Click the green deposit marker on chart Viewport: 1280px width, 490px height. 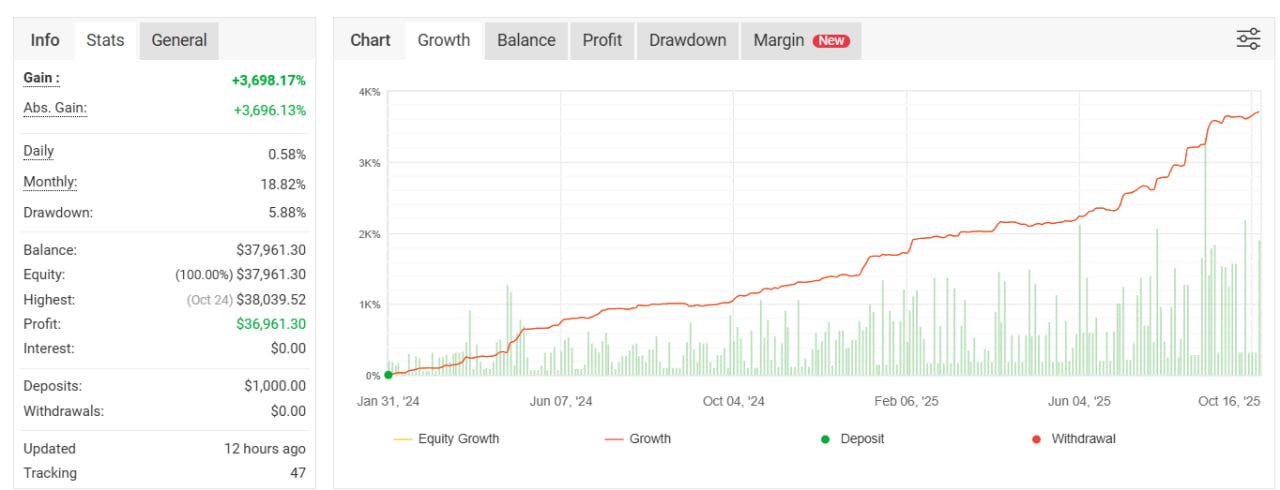[x=388, y=375]
